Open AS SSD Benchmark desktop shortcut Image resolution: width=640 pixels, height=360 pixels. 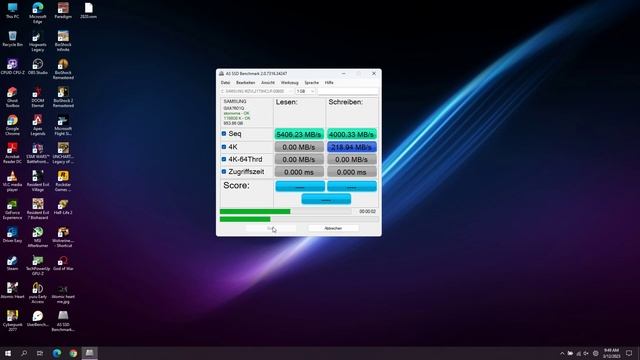(x=63, y=321)
